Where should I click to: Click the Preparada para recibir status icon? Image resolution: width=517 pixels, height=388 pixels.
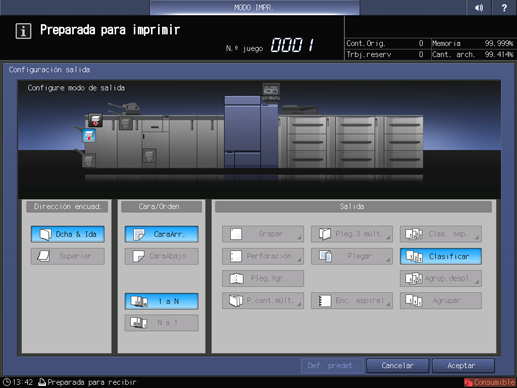[x=42, y=382]
